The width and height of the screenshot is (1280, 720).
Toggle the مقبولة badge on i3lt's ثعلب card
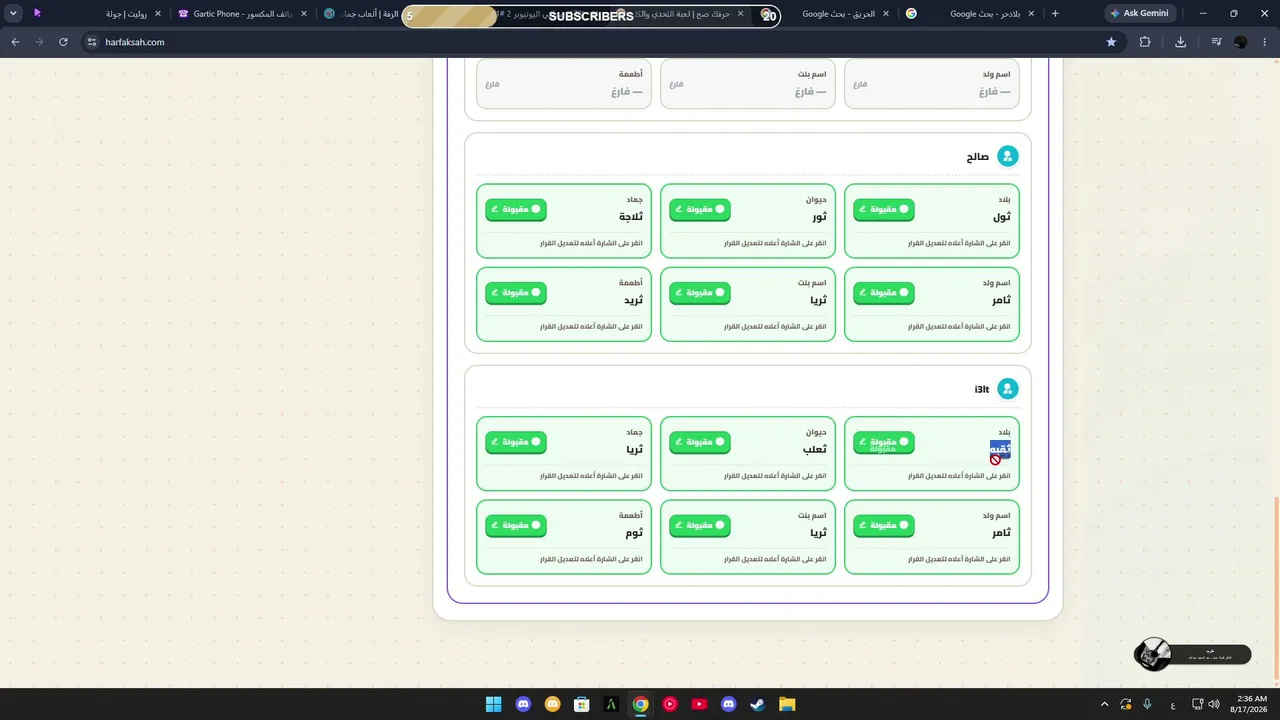700,442
